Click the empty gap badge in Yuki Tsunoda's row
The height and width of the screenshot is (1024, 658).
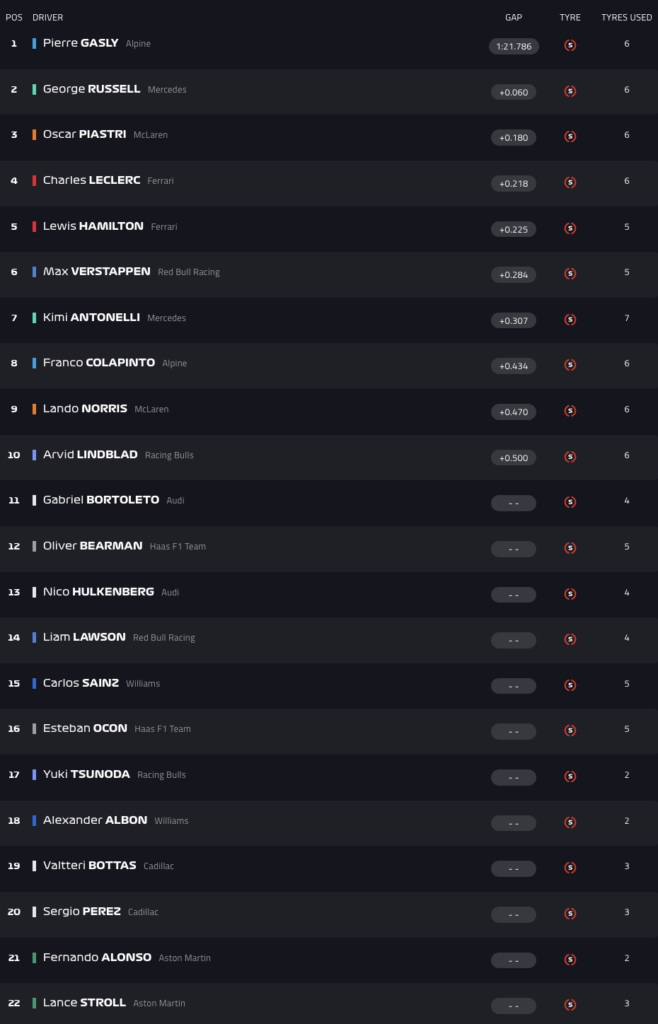514,778
